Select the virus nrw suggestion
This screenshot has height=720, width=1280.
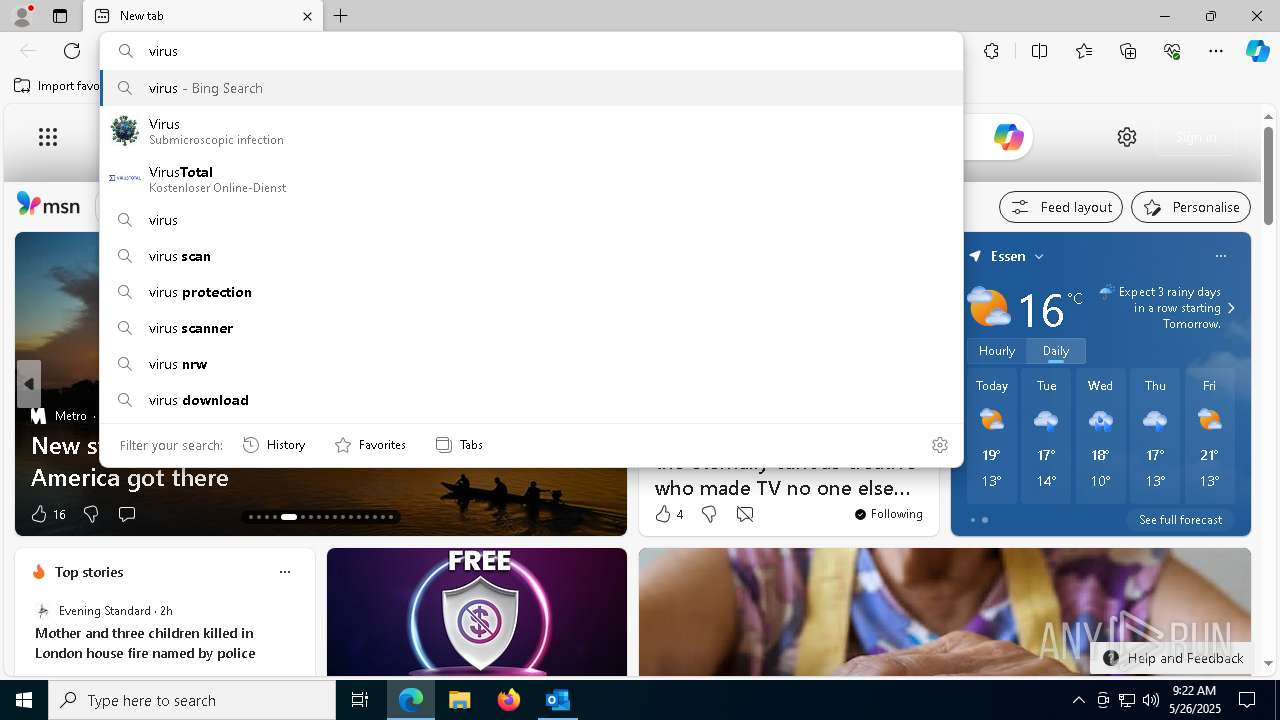click(531, 364)
